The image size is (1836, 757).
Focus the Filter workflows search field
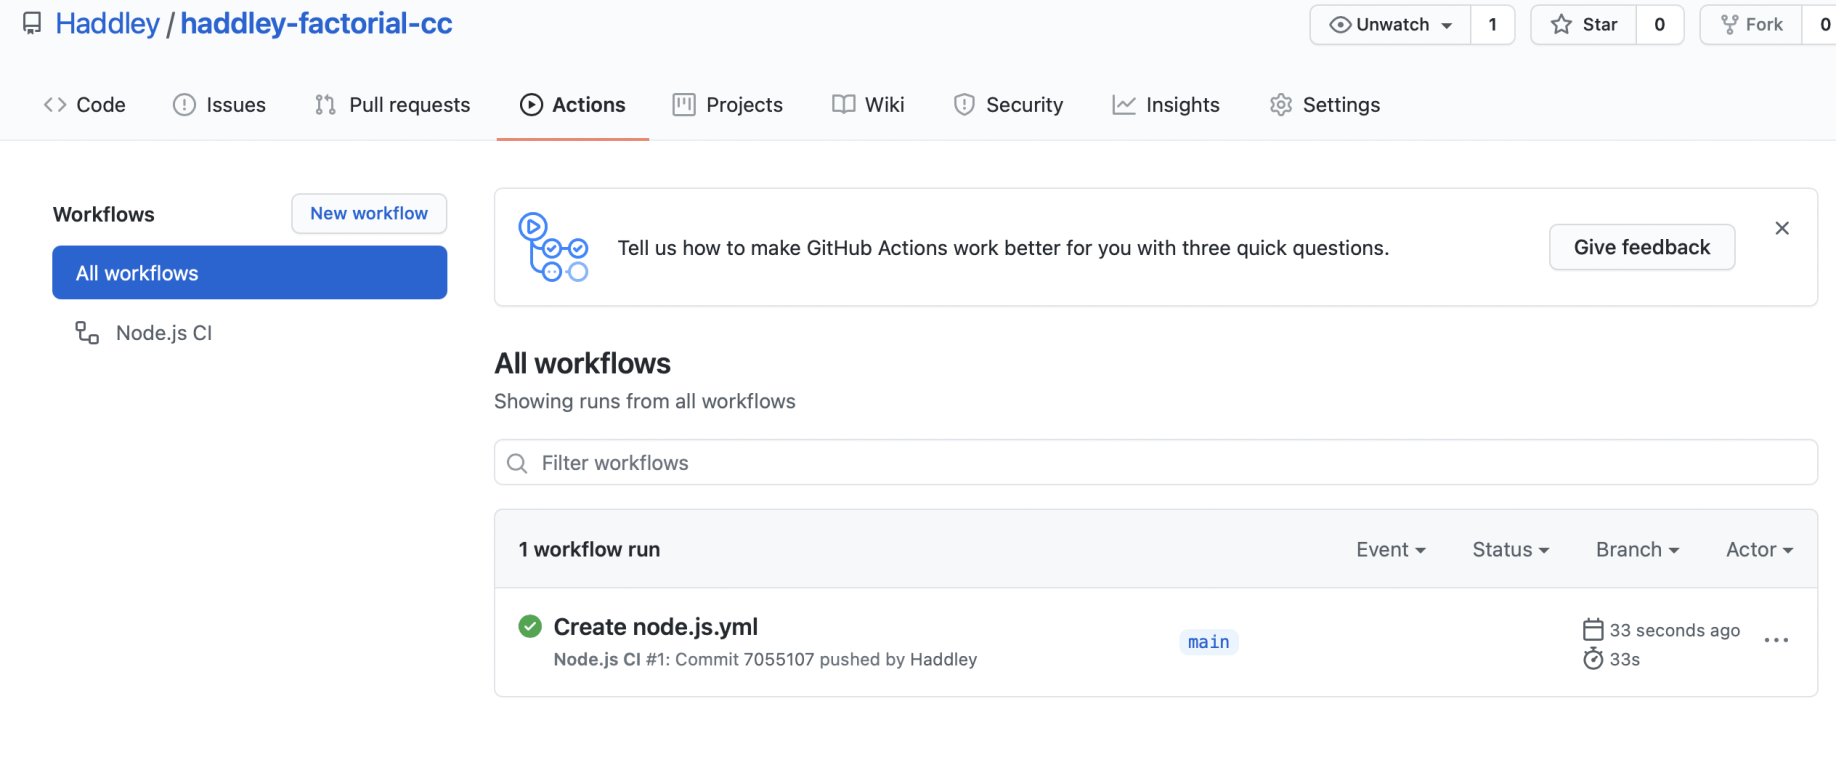click(1155, 463)
